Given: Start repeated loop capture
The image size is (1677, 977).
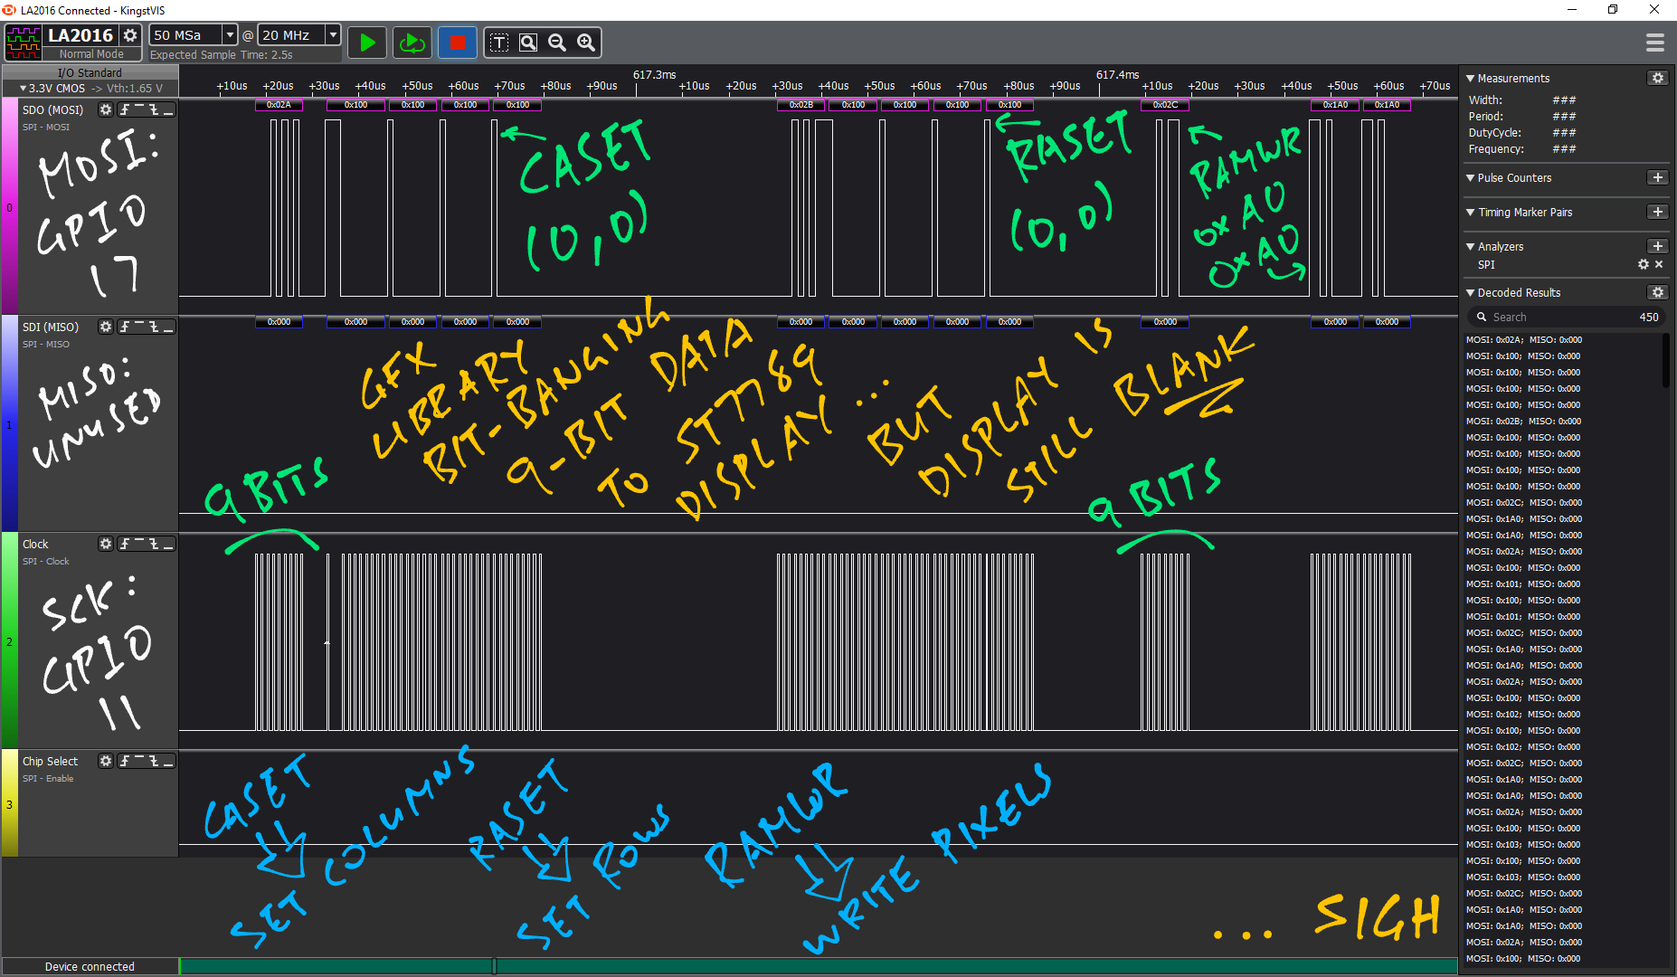Looking at the screenshot, I should coord(411,42).
